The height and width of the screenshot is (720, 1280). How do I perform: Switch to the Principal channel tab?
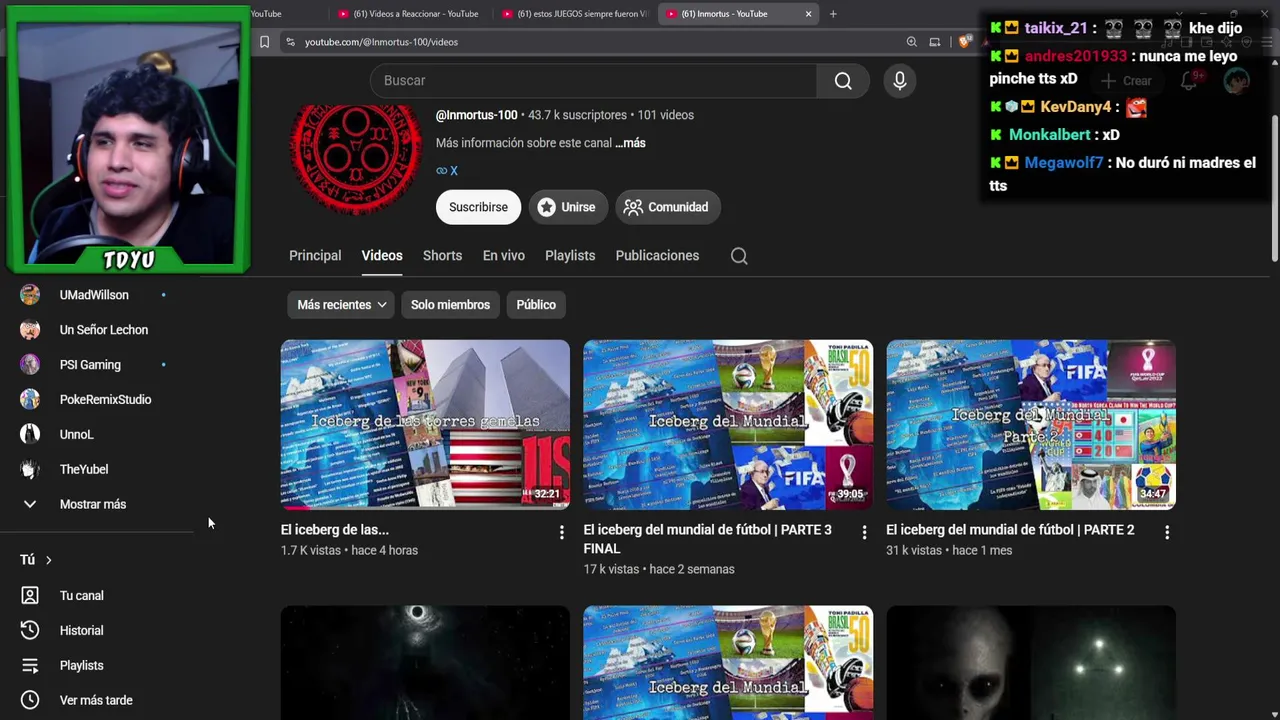pyautogui.click(x=315, y=256)
